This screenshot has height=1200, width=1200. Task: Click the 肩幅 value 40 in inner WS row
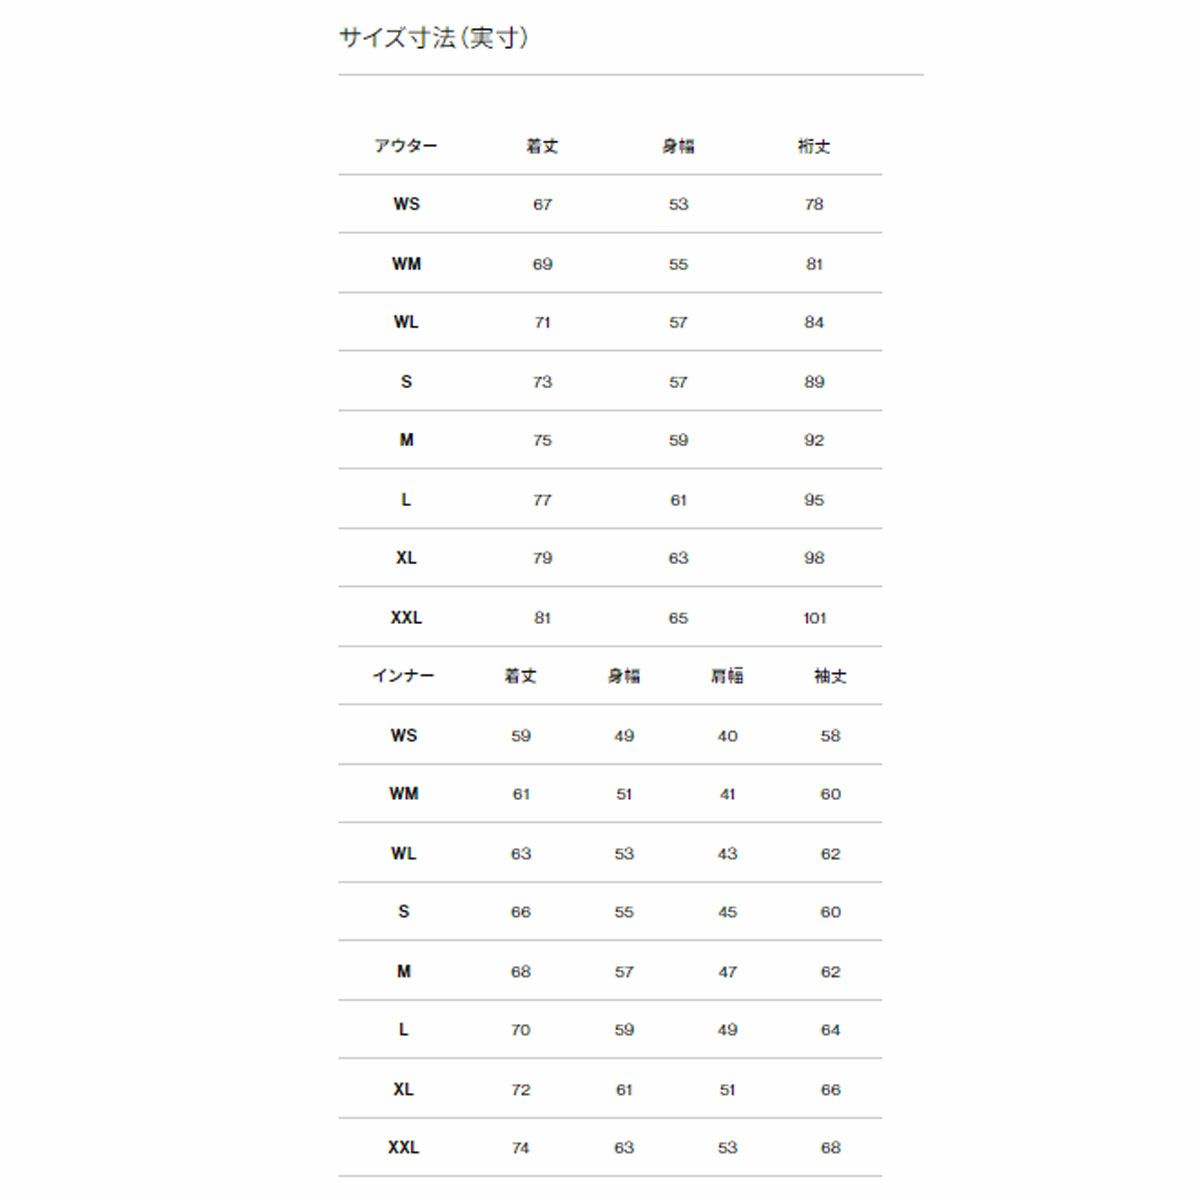(x=727, y=736)
